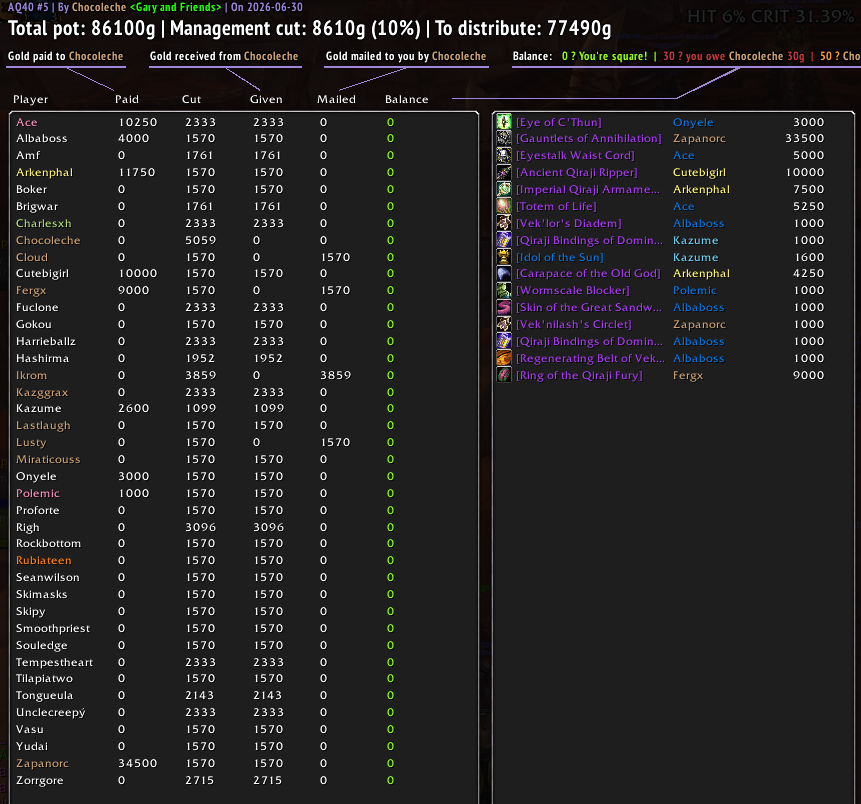This screenshot has width=861, height=804.
Task: Select player Zapanorc in the player list
Action: pos(42,763)
